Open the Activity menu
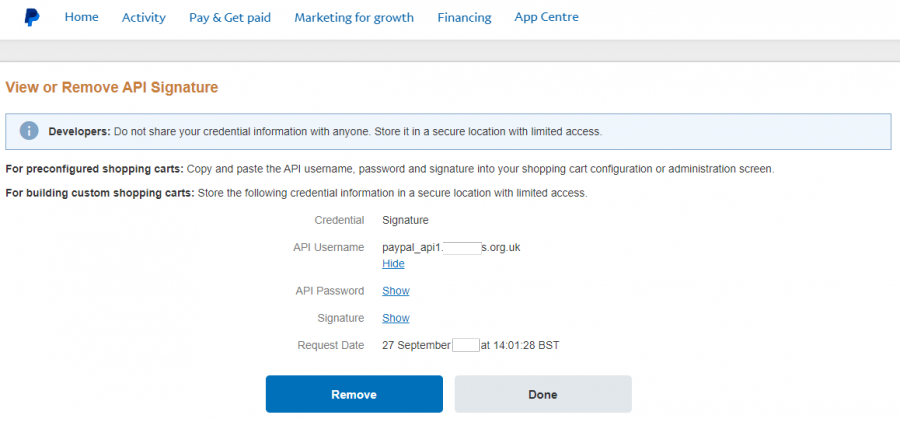Image resolution: width=900 pixels, height=422 pixels. [x=143, y=18]
